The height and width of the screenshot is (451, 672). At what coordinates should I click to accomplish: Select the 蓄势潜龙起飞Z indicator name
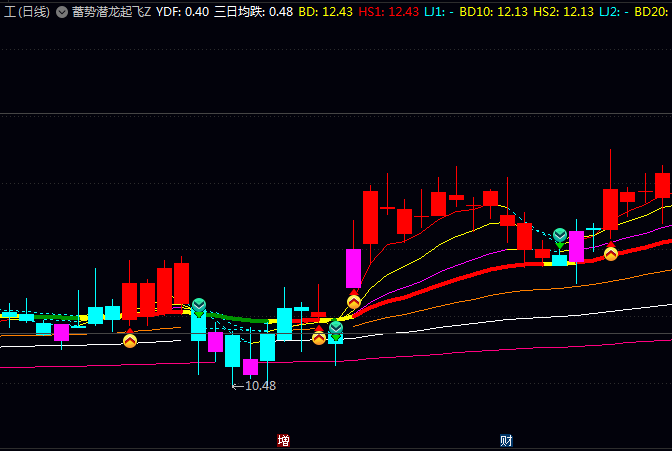tap(111, 12)
